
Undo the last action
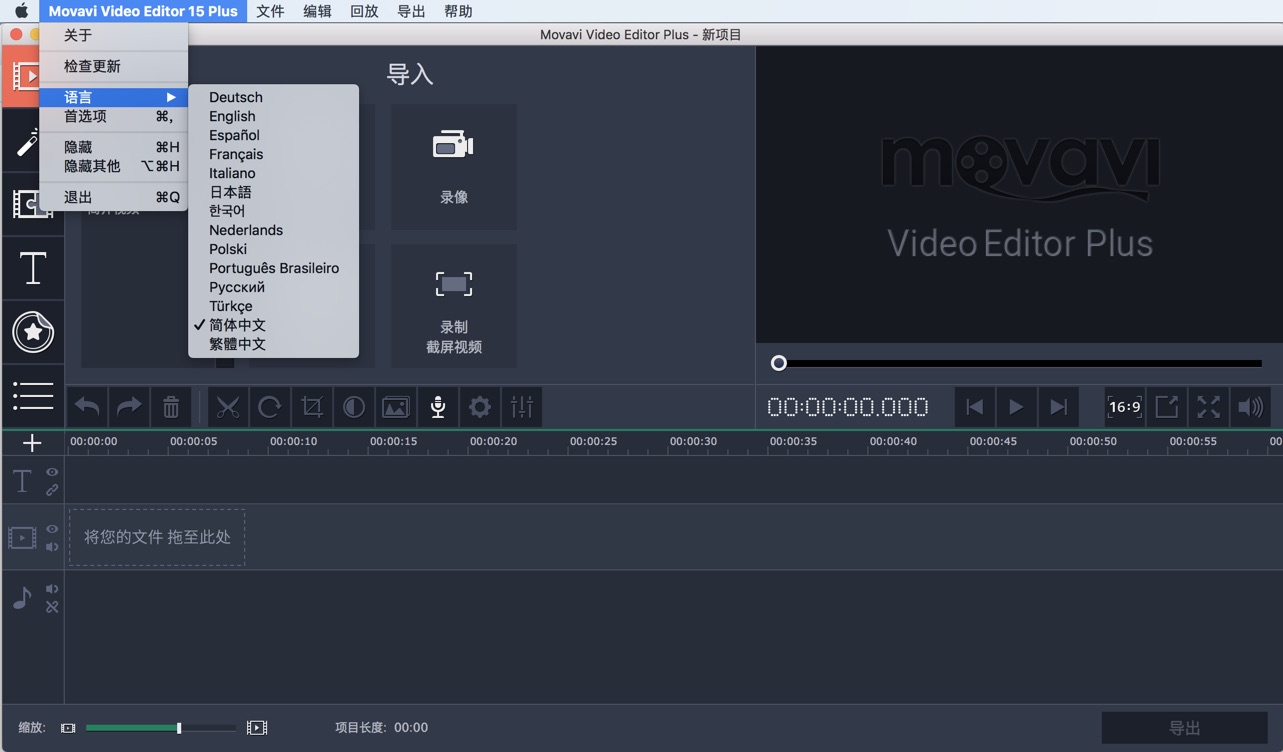86,406
